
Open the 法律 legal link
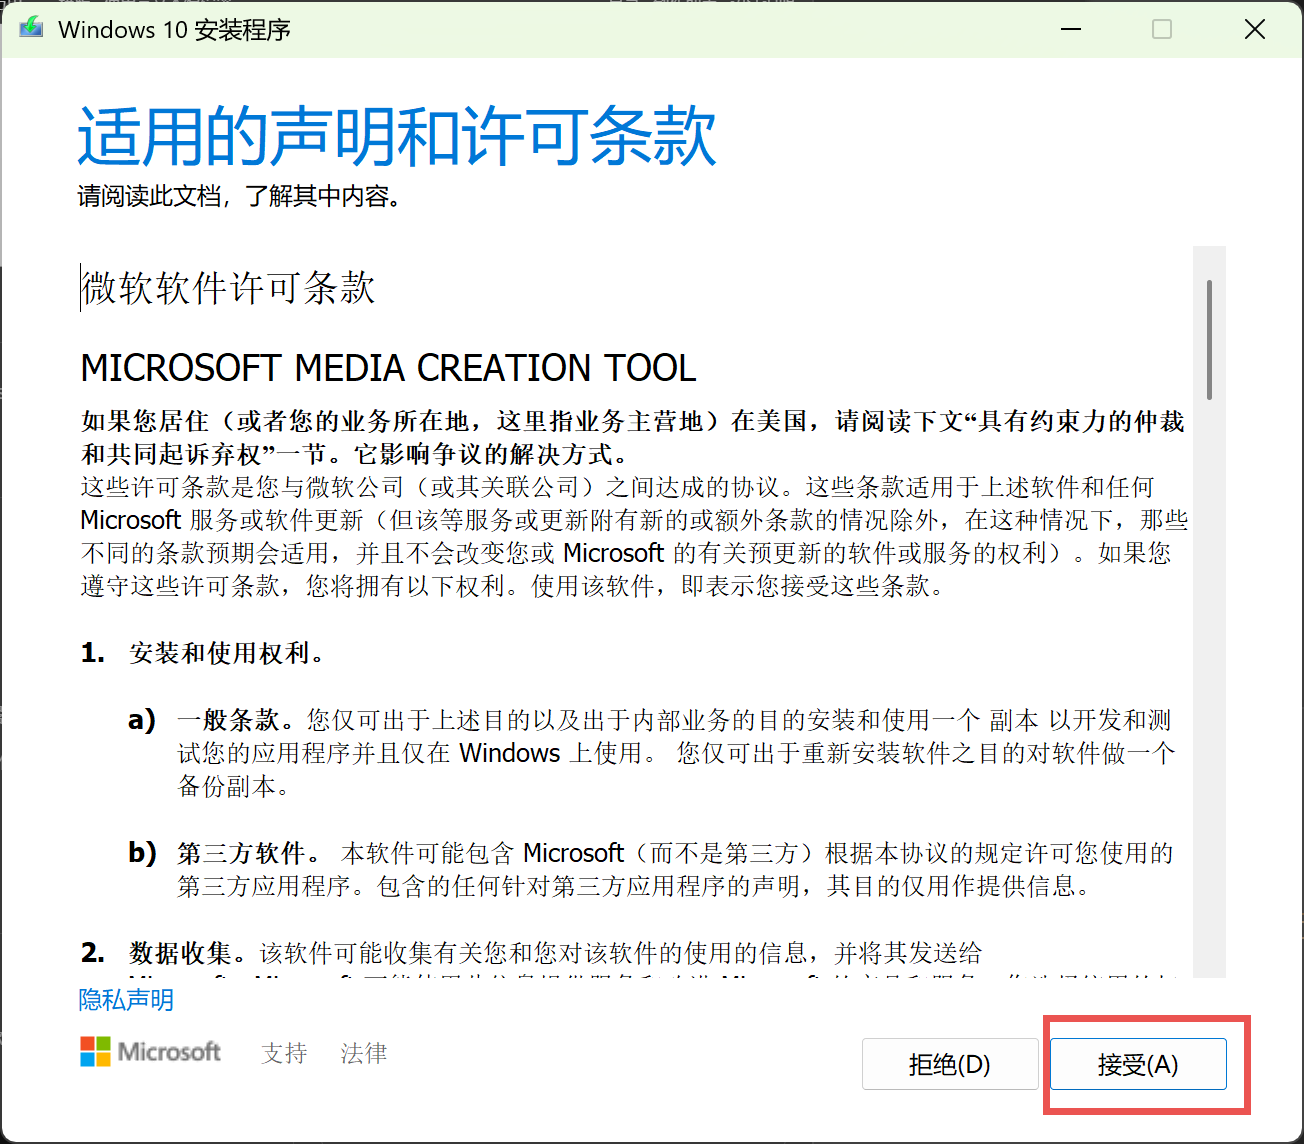pyautogui.click(x=363, y=1053)
